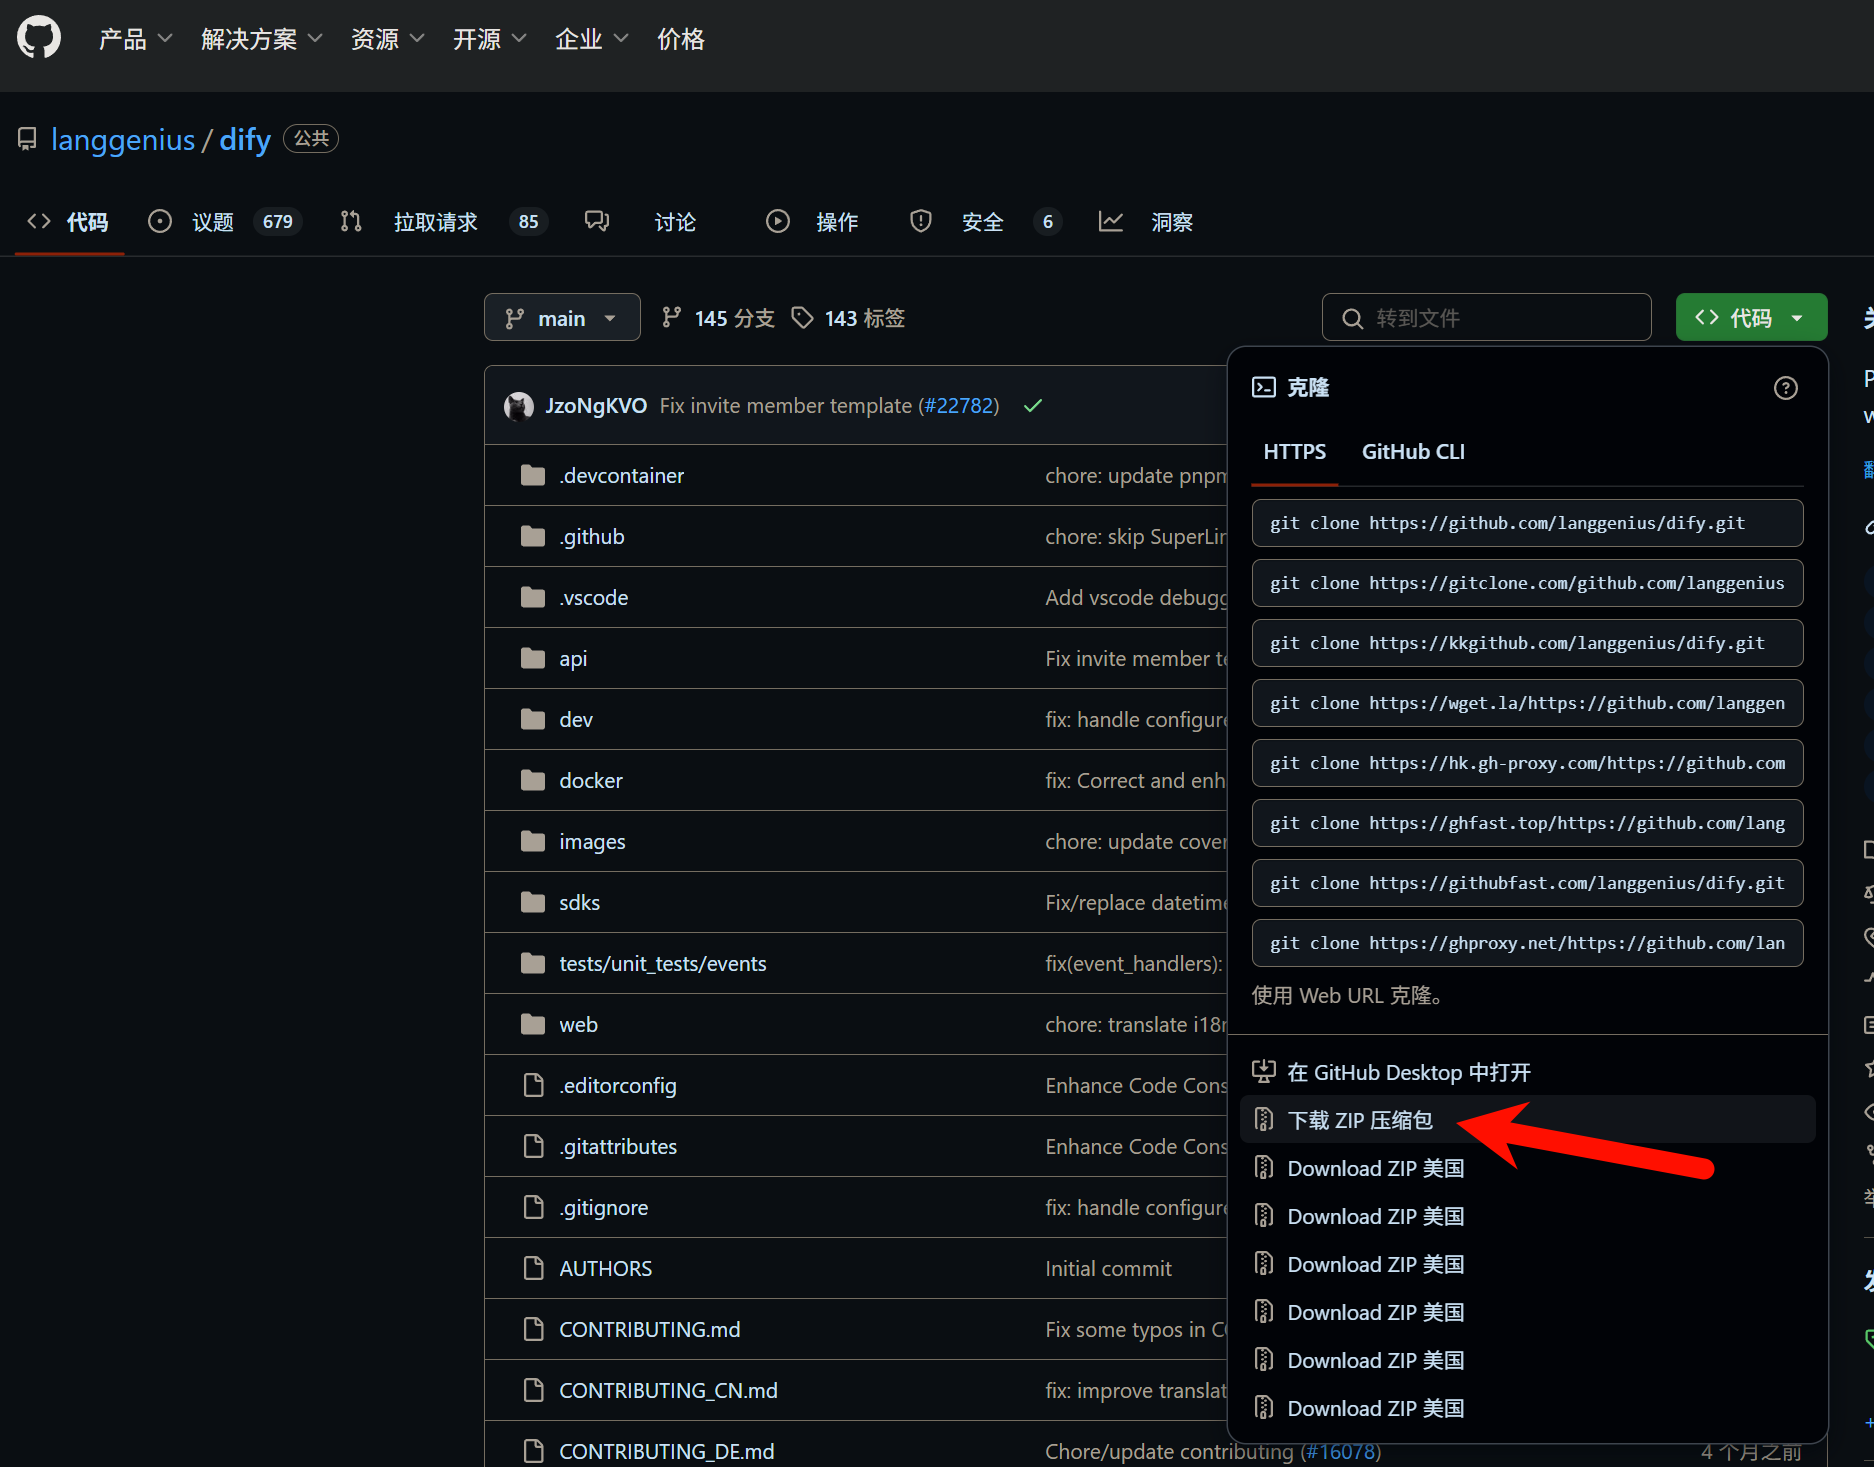Open the AUTHORS file
This screenshot has height=1467, width=1874.
606,1269
